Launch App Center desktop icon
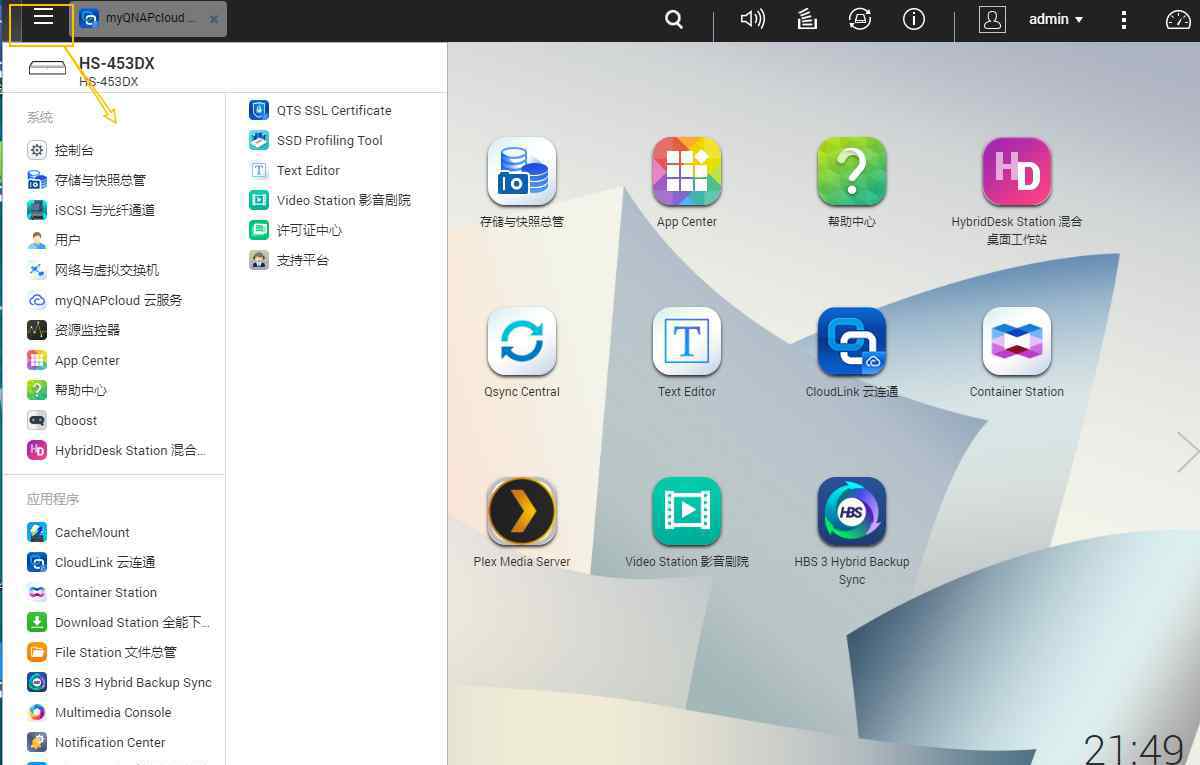 tap(687, 172)
